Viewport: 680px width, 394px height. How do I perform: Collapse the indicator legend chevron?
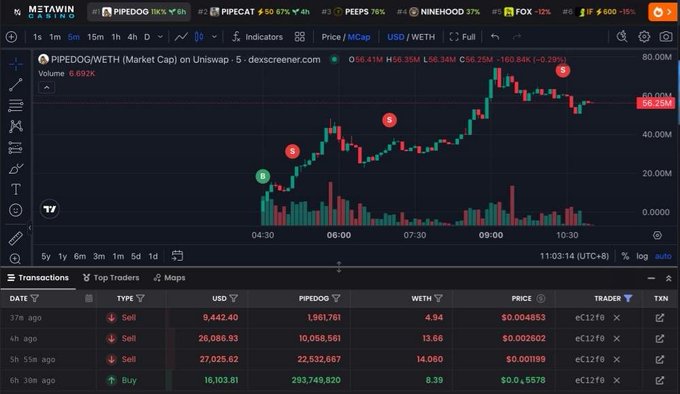[47, 88]
